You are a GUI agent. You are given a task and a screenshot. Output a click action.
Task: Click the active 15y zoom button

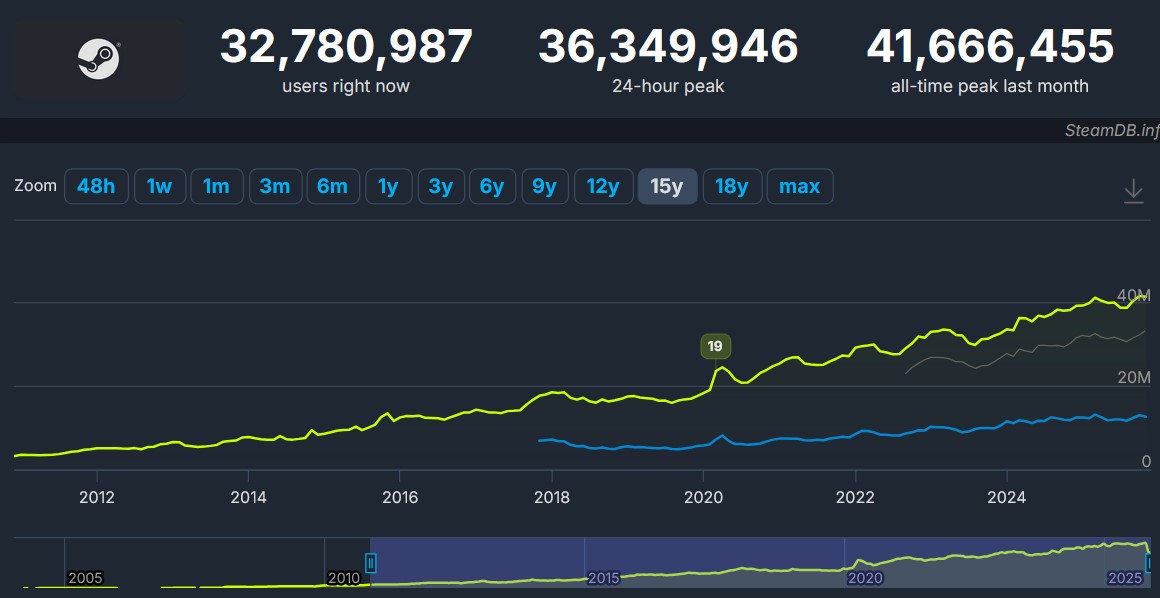point(667,186)
